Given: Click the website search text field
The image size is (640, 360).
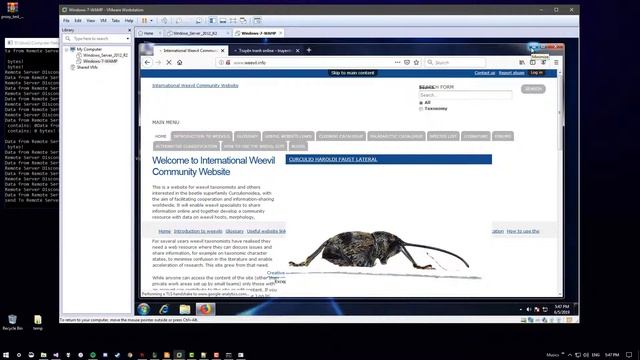Looking at the screenshot, I should point(465,95).
